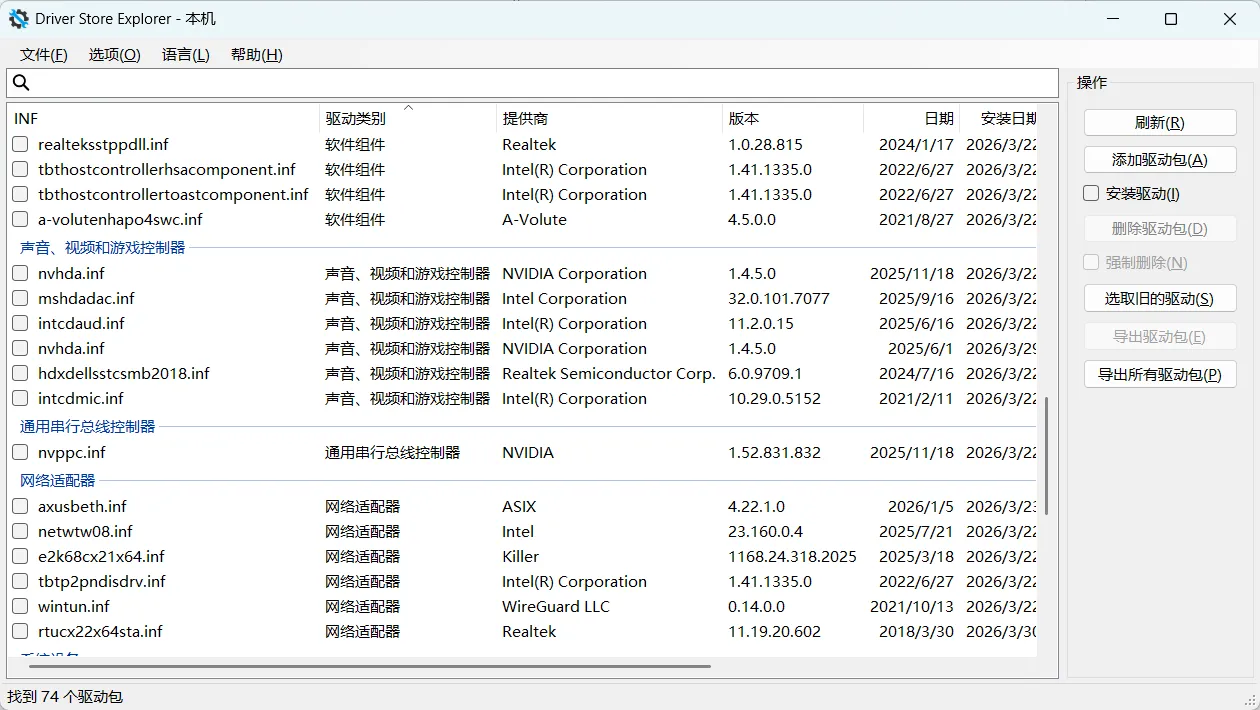Click 导出所有驱动包(P) button

click(x=1160, y=375)
